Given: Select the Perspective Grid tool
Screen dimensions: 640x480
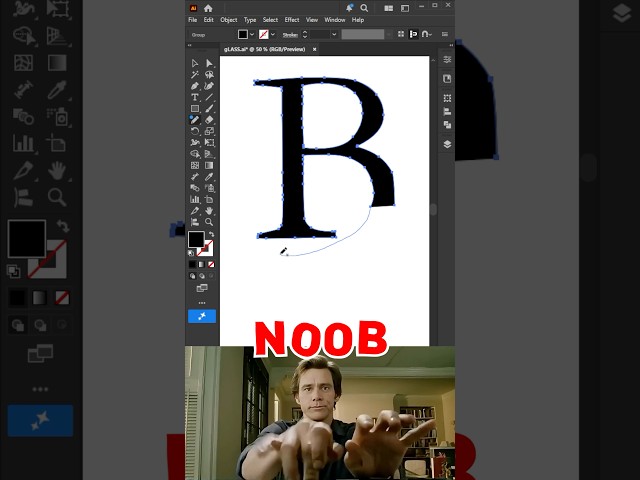Looking at the screenshot, I should point(209,154).
